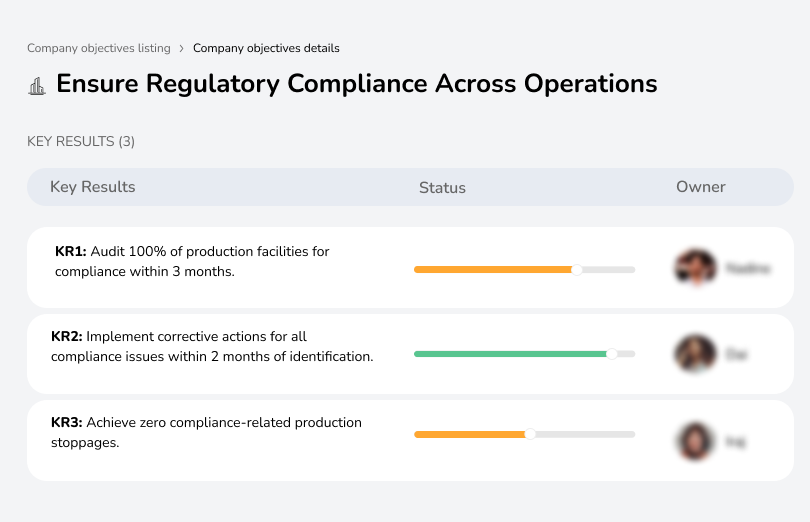Open KR1 audit production facilities row
Image resolution: width=810 pixels, height=522 pixels.
tap(410, 268)
